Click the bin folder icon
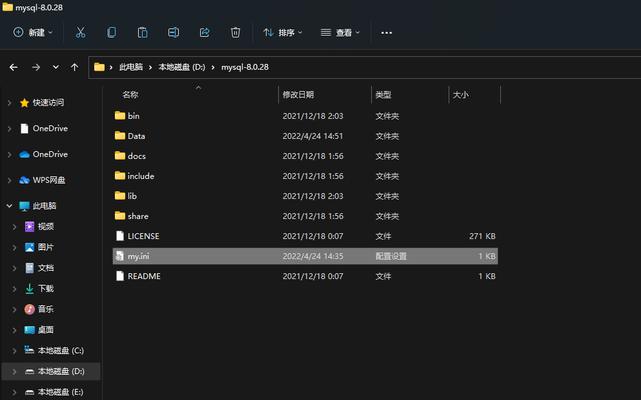 click(120, 116)
